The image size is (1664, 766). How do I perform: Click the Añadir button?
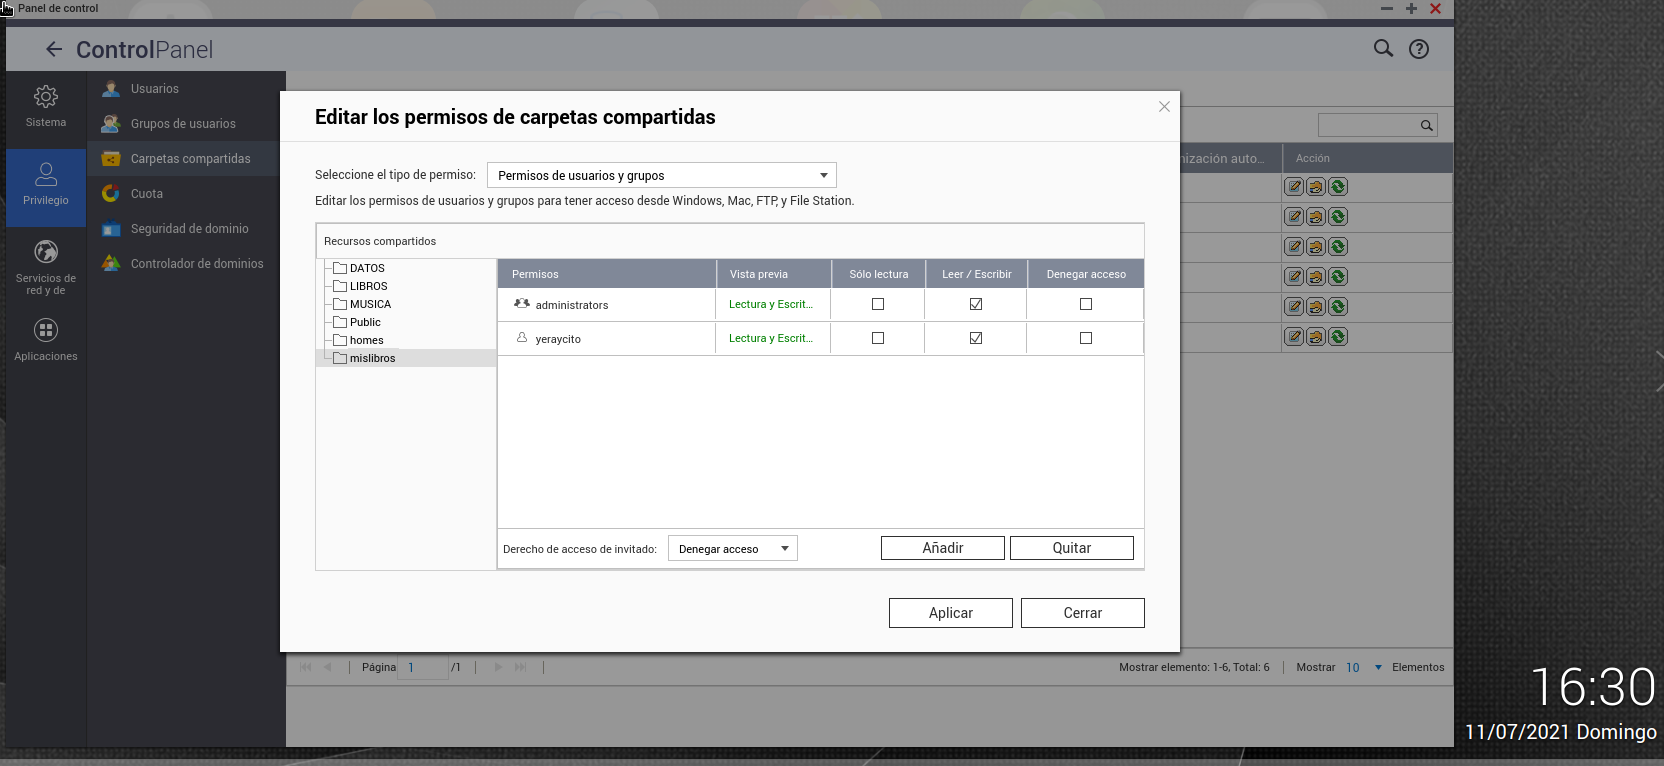coord(942,548)
